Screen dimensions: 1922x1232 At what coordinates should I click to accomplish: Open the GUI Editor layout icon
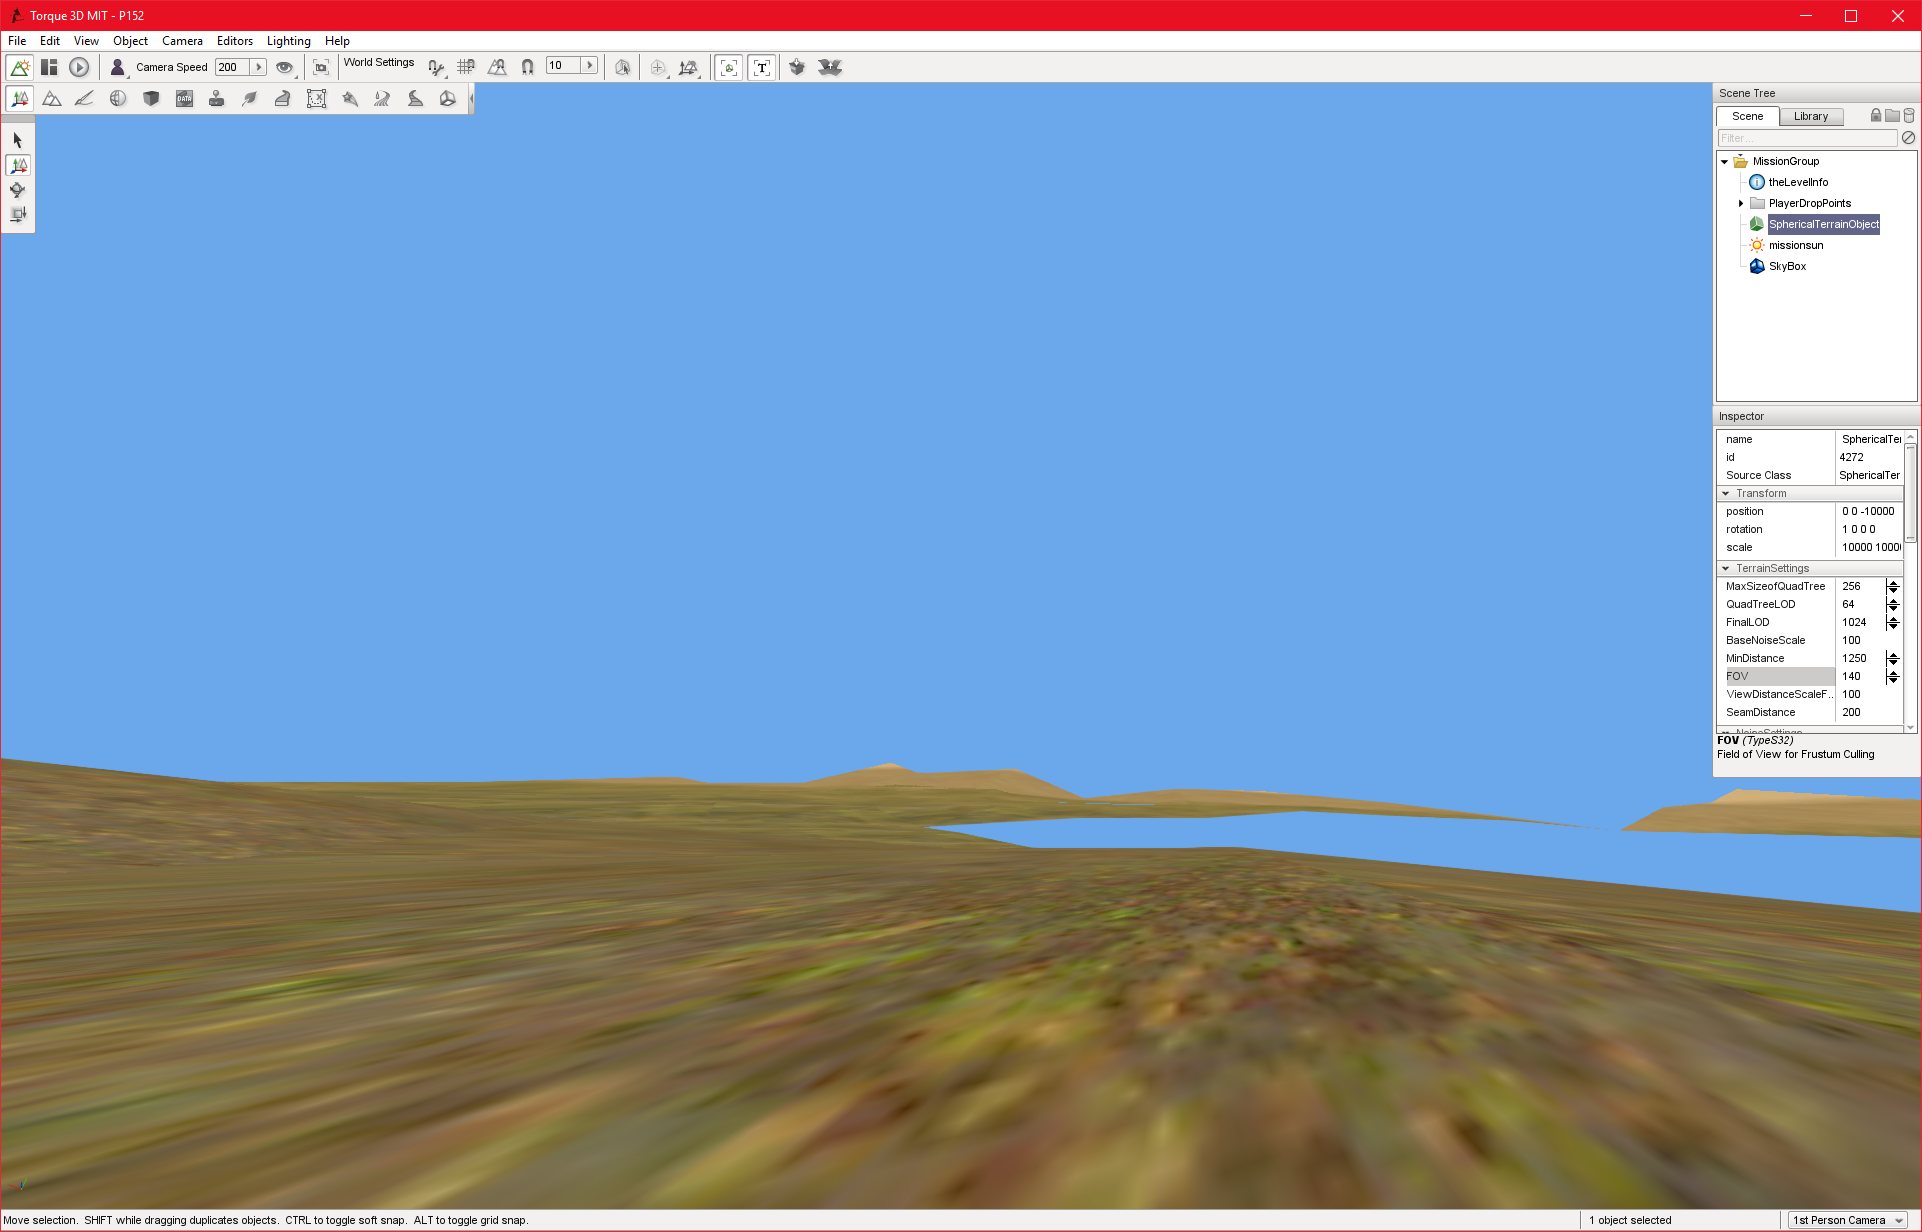pyautogui.click(x=49, y=67)
